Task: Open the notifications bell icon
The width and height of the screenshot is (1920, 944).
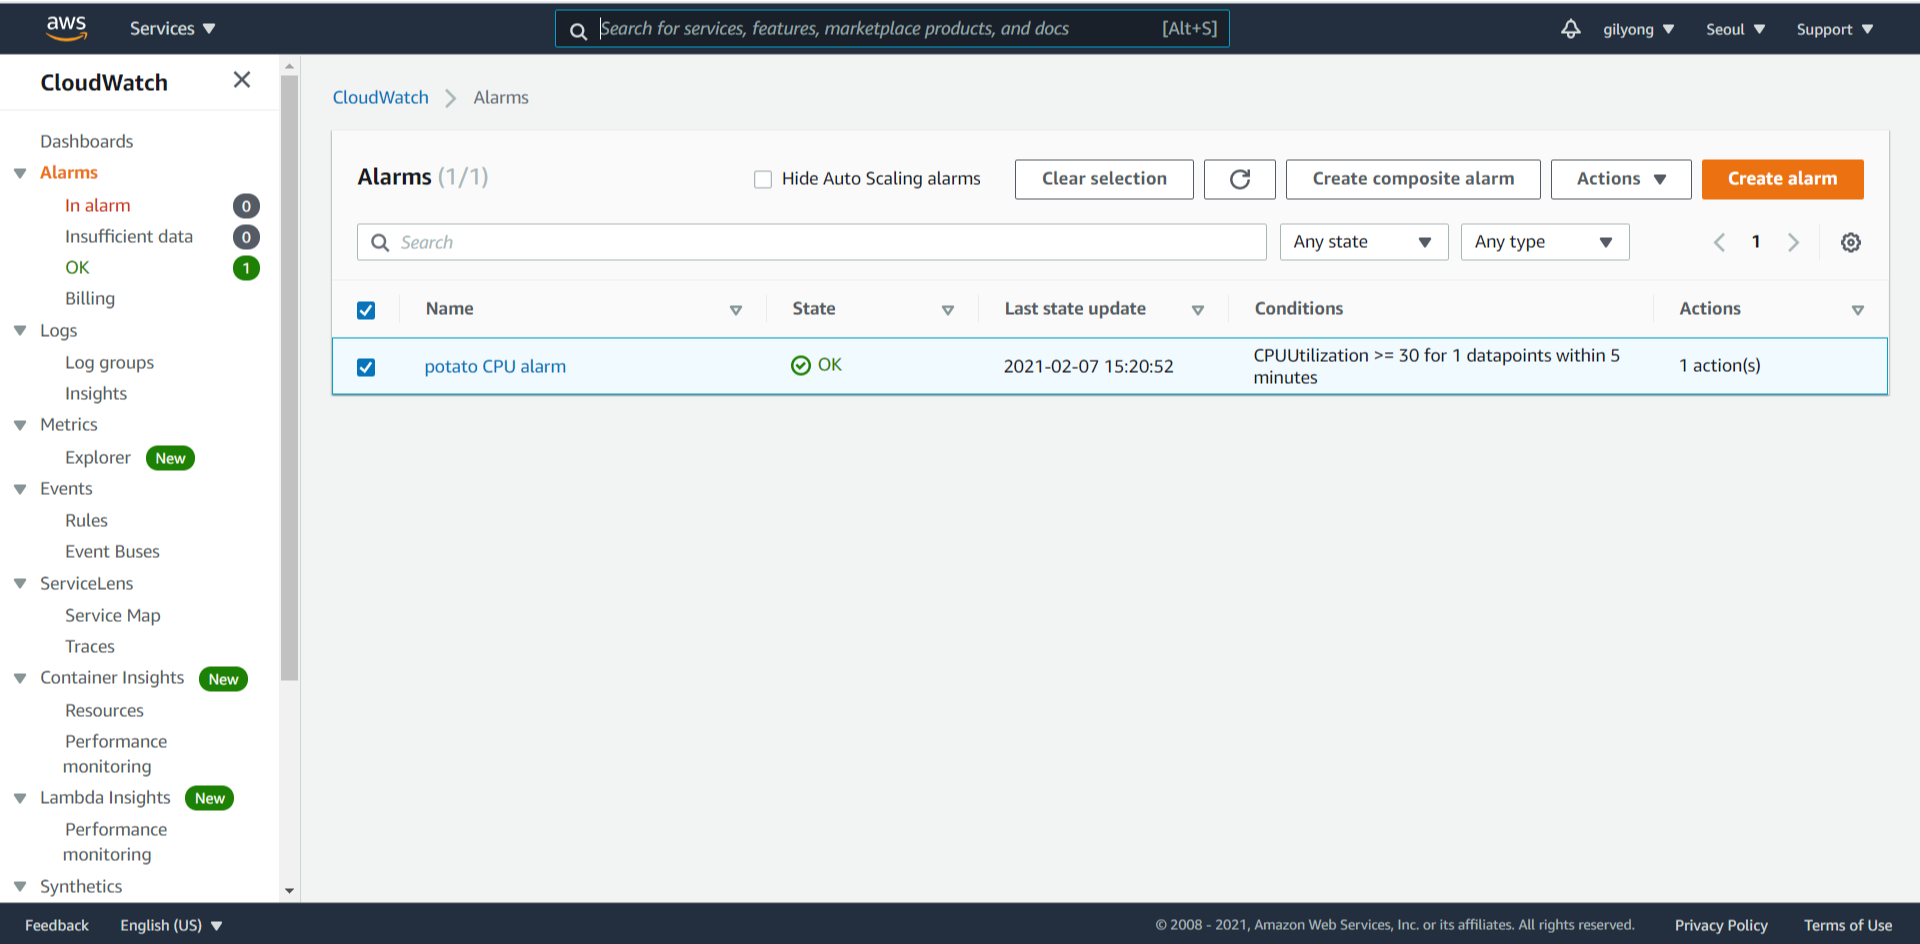Action: [x=1571, y=29]
